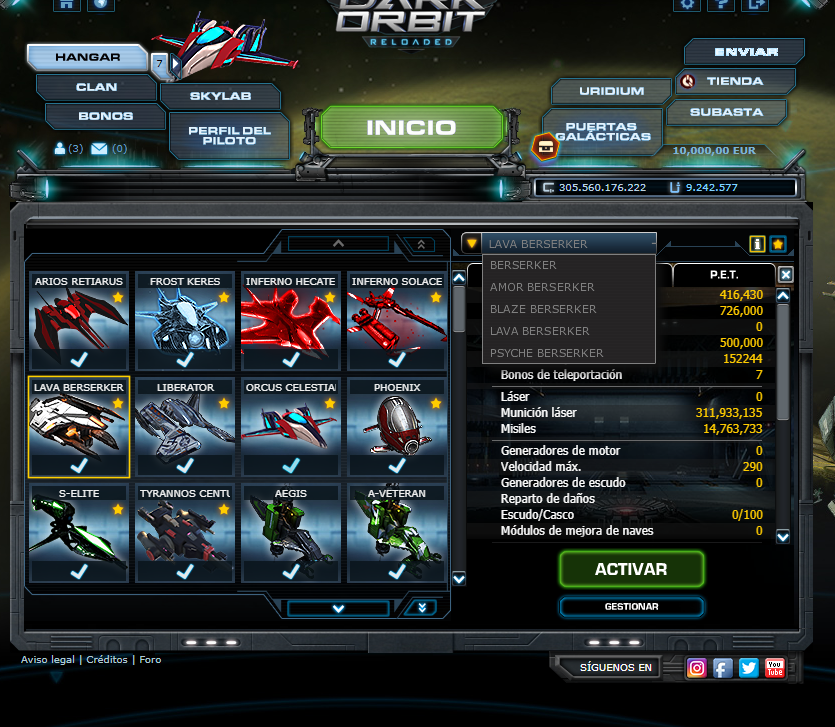Viewport: 835px width, 727px height.
Task: Select PSYCHE BERSERKER from design dropdown
Action: [x=569, y=353]
